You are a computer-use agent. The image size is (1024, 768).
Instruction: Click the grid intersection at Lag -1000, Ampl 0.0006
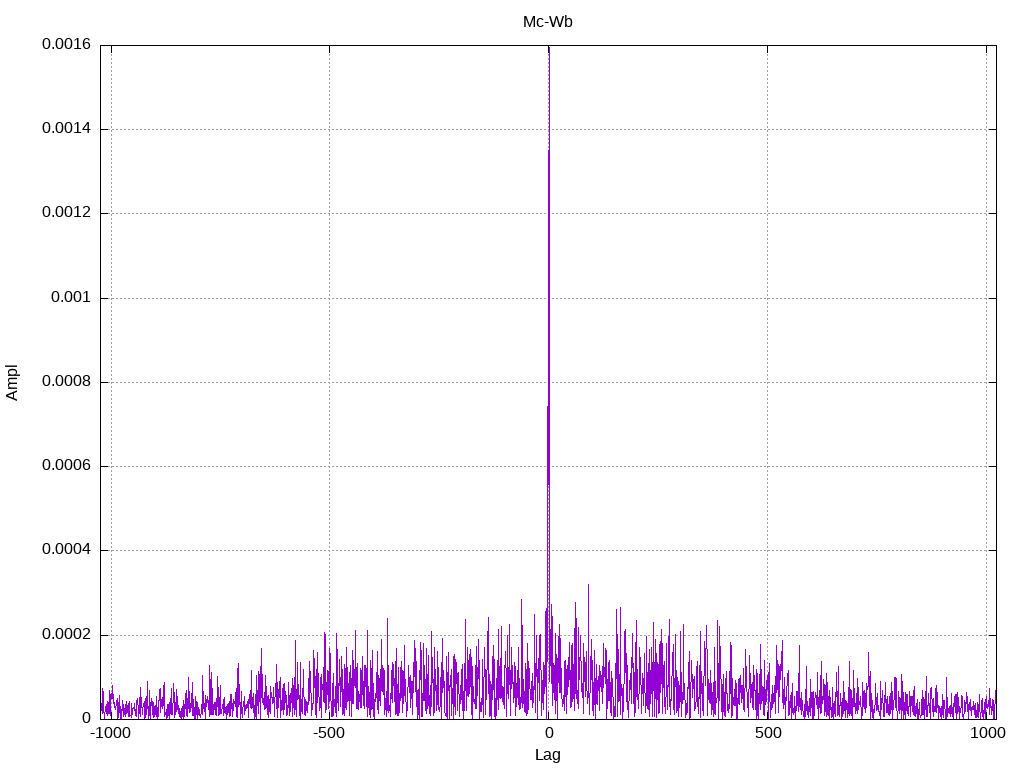point(111,466)
